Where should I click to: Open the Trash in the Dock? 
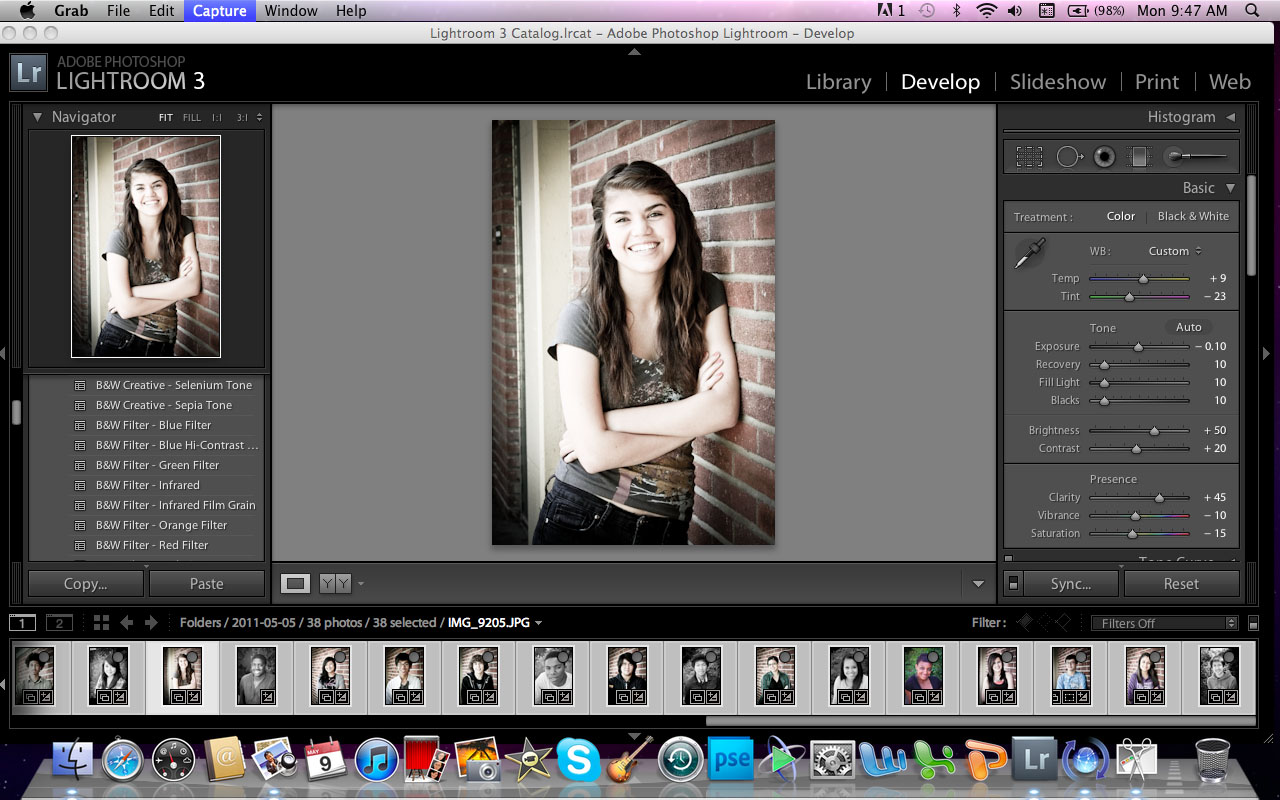click(x=1212, y=761)
